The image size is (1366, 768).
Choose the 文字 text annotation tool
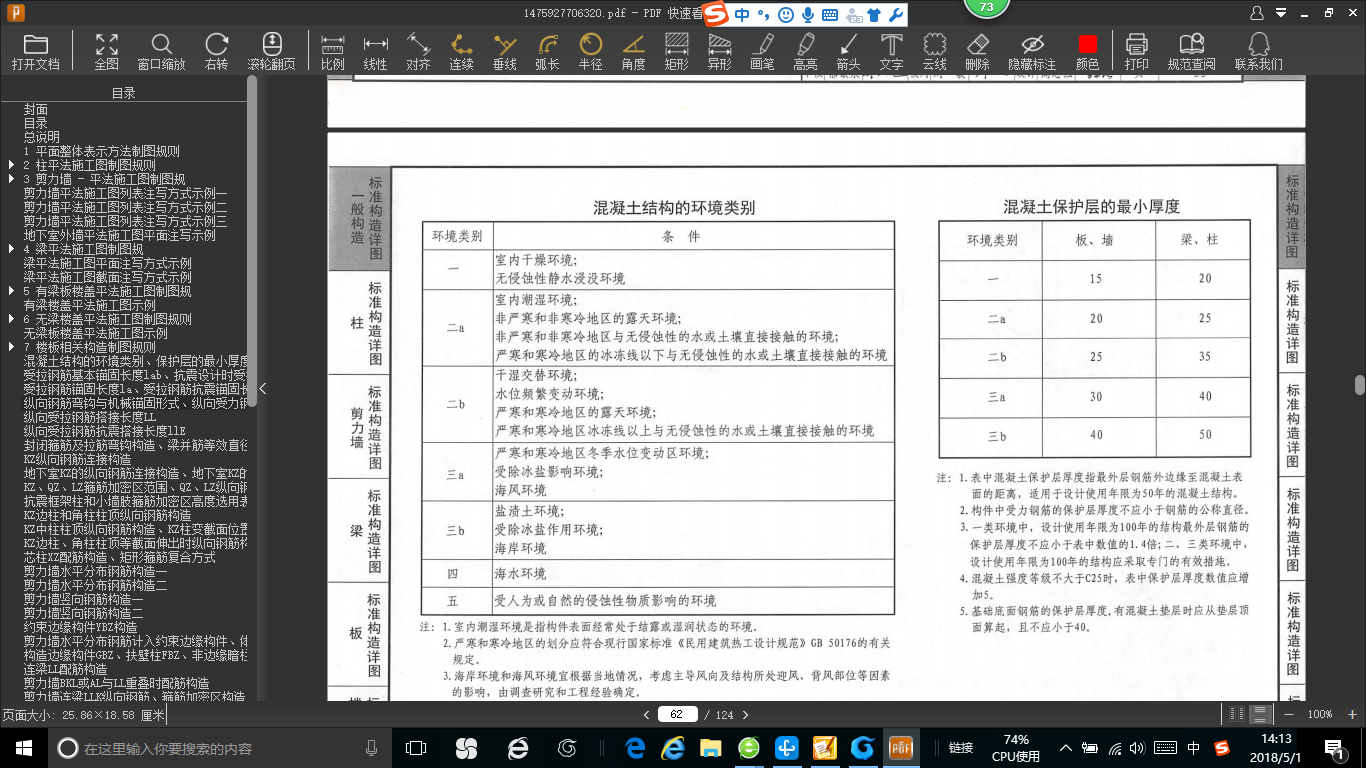(x=891, y=51)
